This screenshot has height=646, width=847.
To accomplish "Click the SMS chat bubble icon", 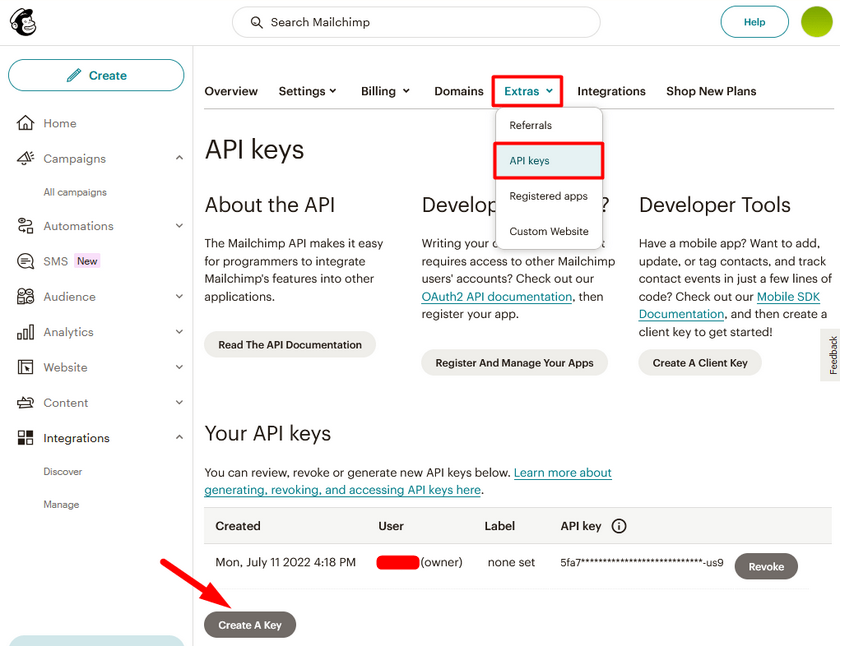I will pyautogui.click(x=25, y=261).
